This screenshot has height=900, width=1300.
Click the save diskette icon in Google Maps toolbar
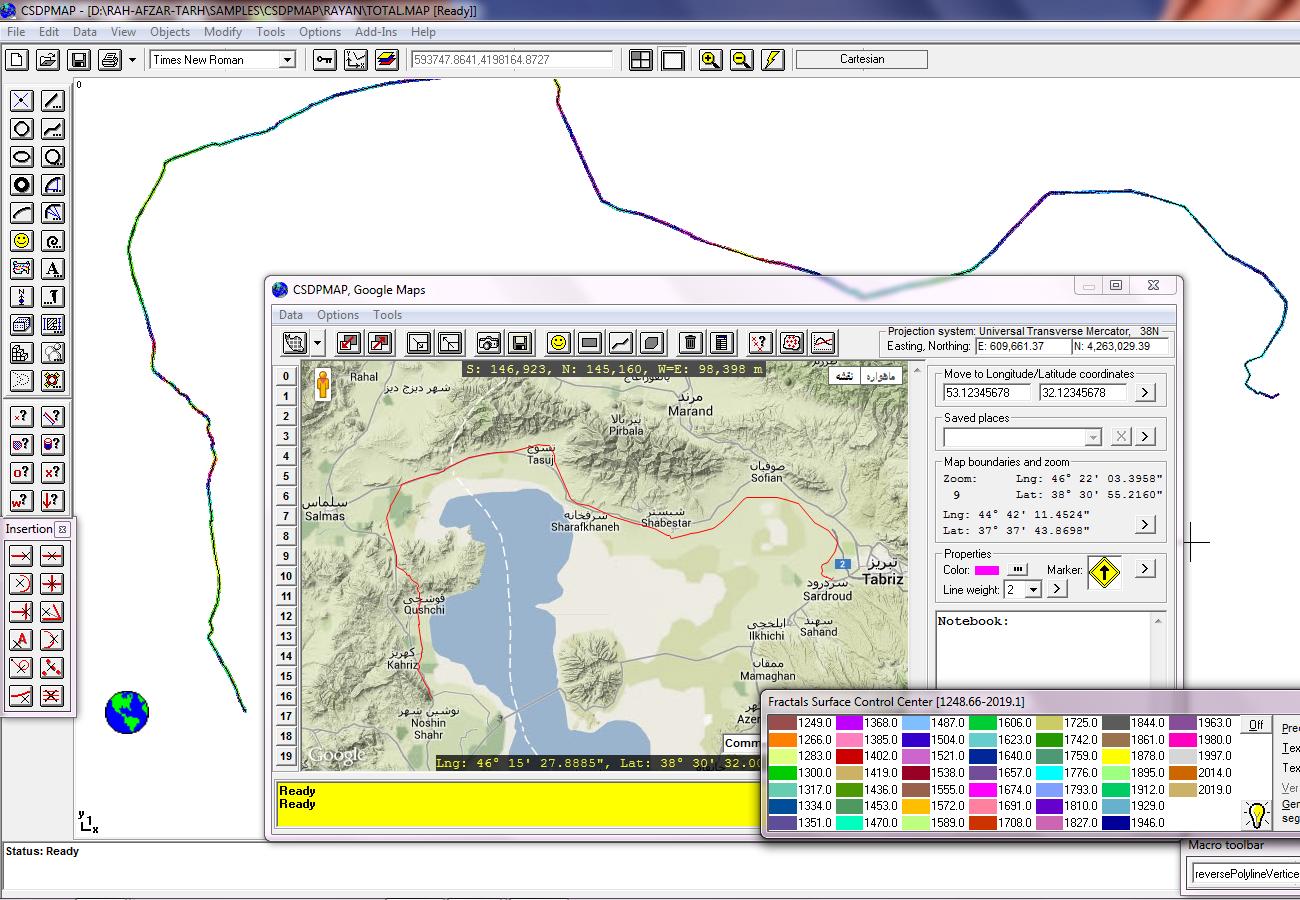tap(520, 343)
